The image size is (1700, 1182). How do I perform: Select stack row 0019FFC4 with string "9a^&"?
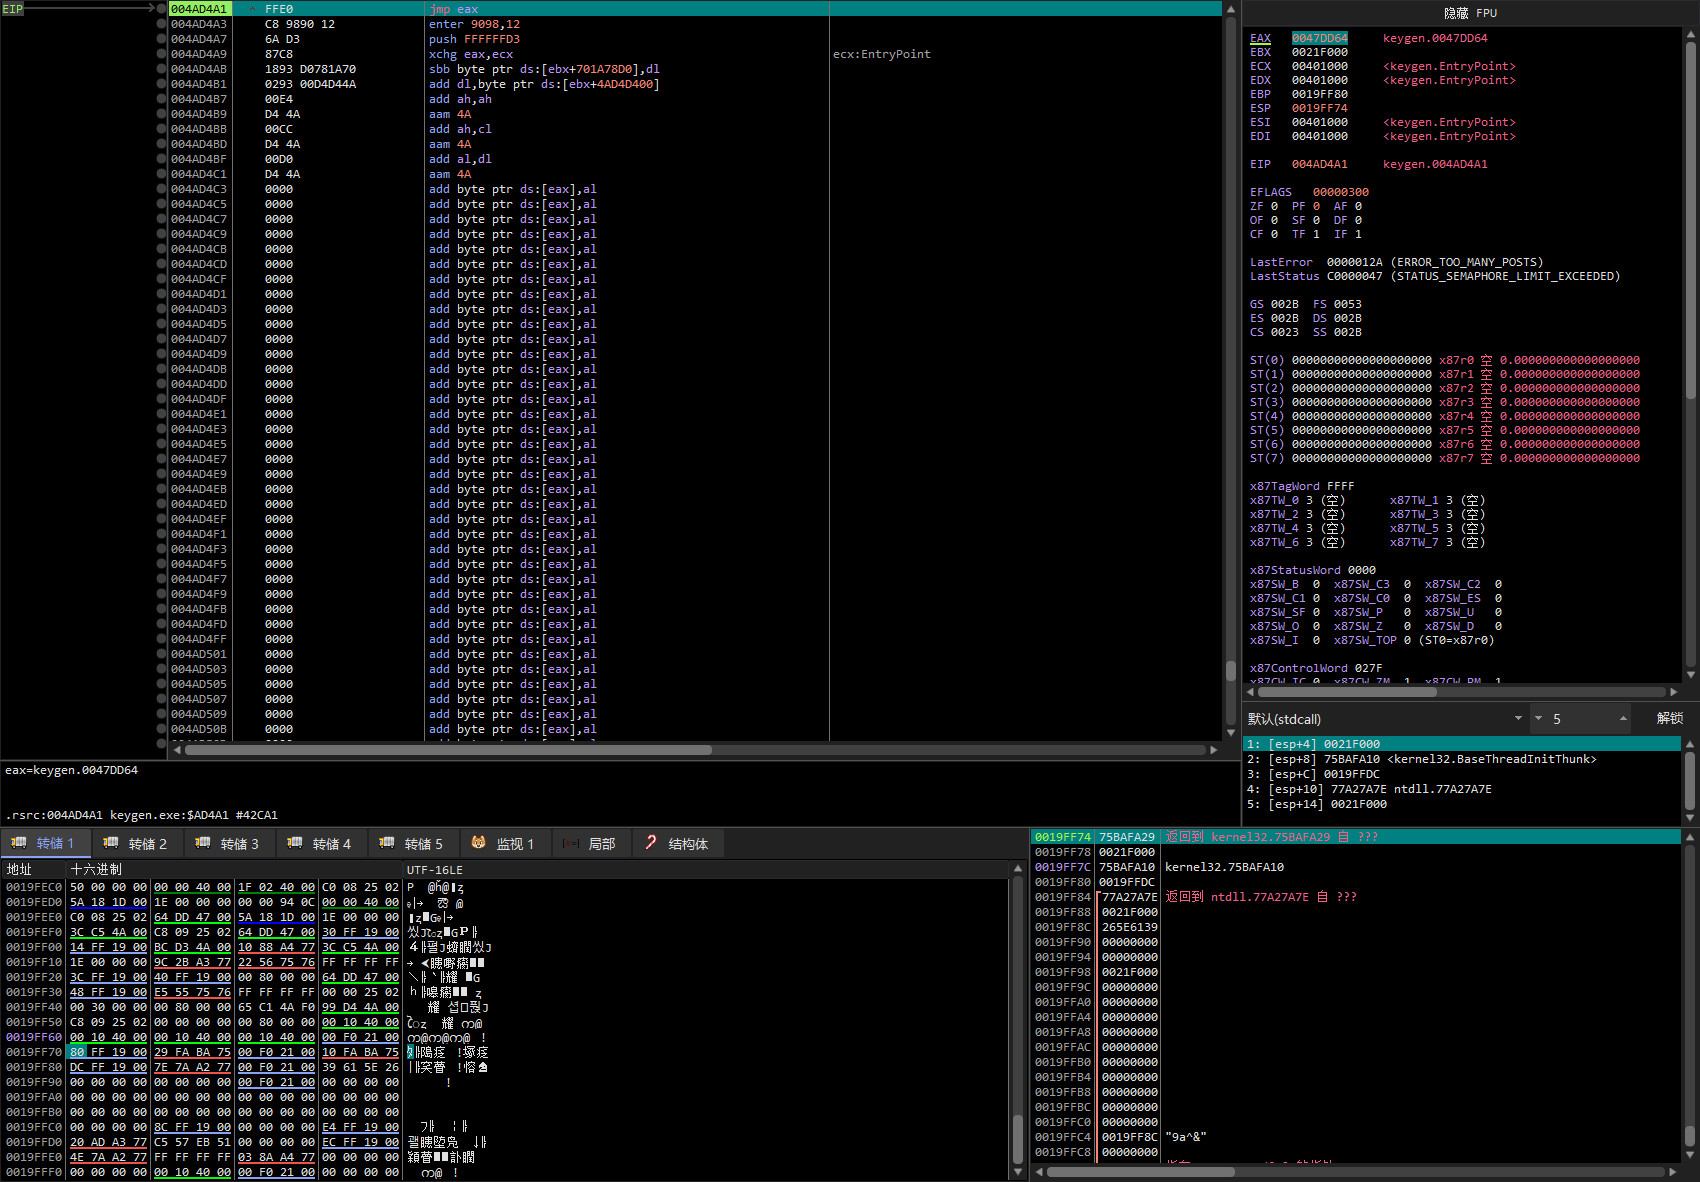pos(1355,1137)
